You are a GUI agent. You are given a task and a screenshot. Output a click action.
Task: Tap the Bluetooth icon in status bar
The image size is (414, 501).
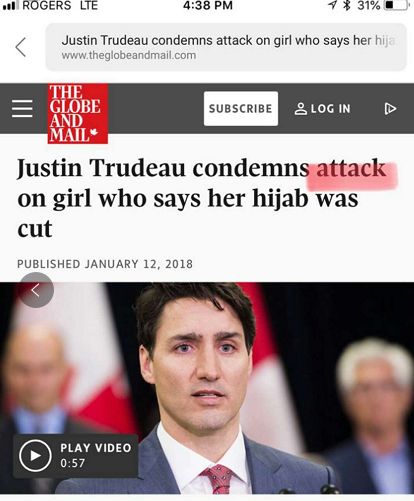click(x=347, y=5)
